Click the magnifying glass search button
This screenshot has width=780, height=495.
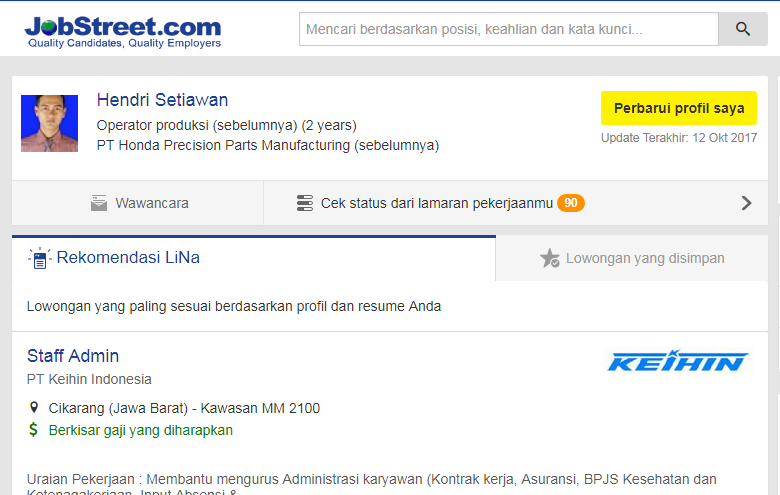coord(743,29)
